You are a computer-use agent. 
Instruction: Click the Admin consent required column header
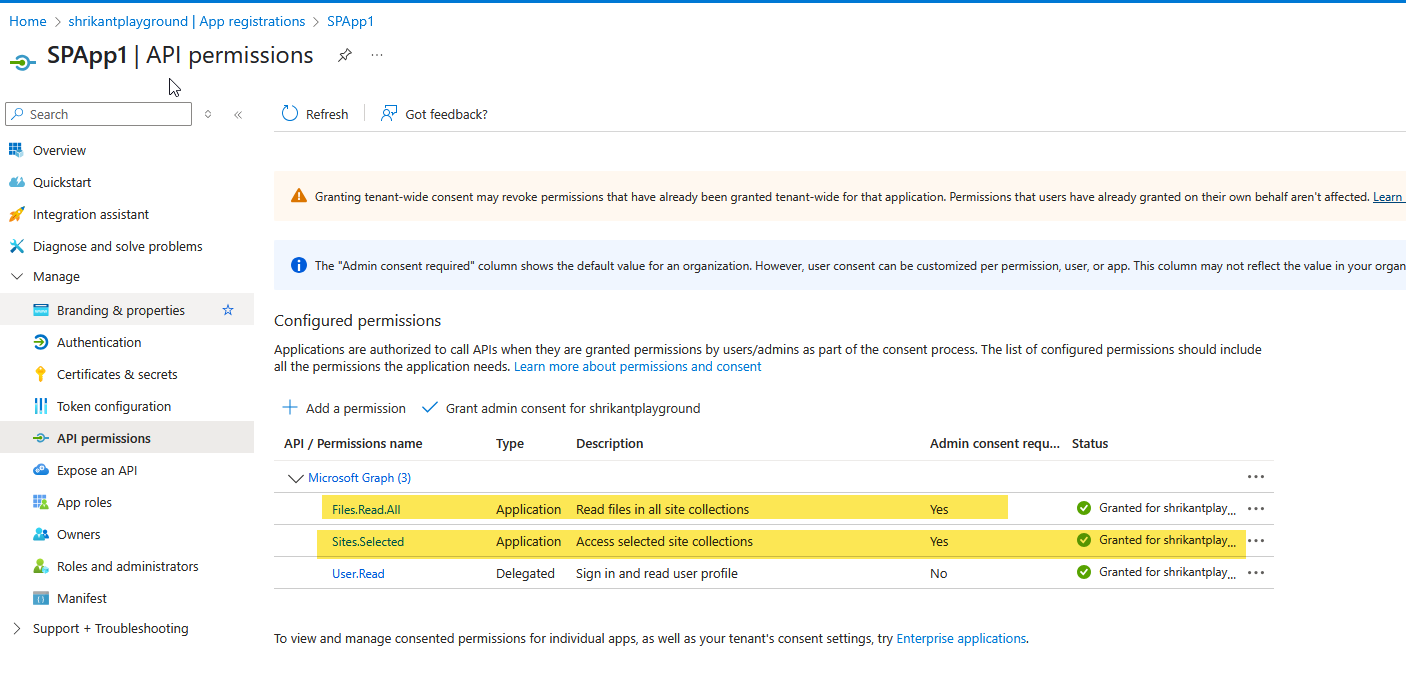994,443
